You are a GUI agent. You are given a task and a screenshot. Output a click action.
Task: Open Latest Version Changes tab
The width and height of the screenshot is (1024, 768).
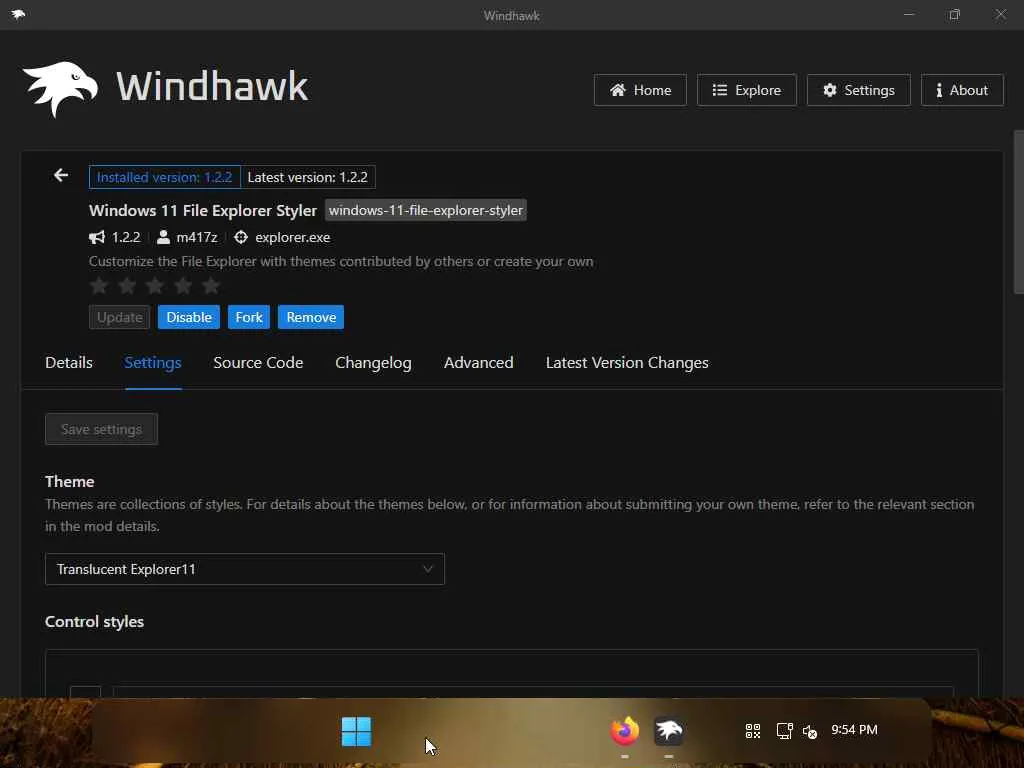[x=627, y=362]
